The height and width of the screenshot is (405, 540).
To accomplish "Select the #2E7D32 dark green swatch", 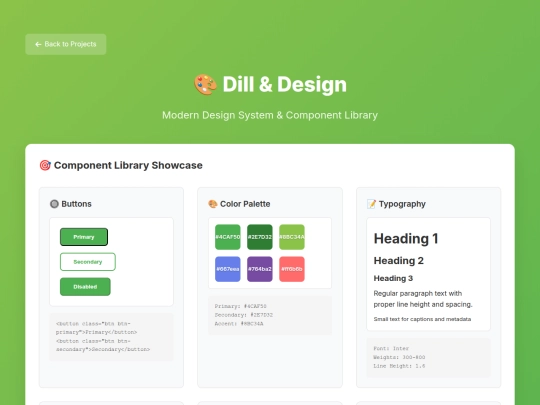I will click(260, 237).
